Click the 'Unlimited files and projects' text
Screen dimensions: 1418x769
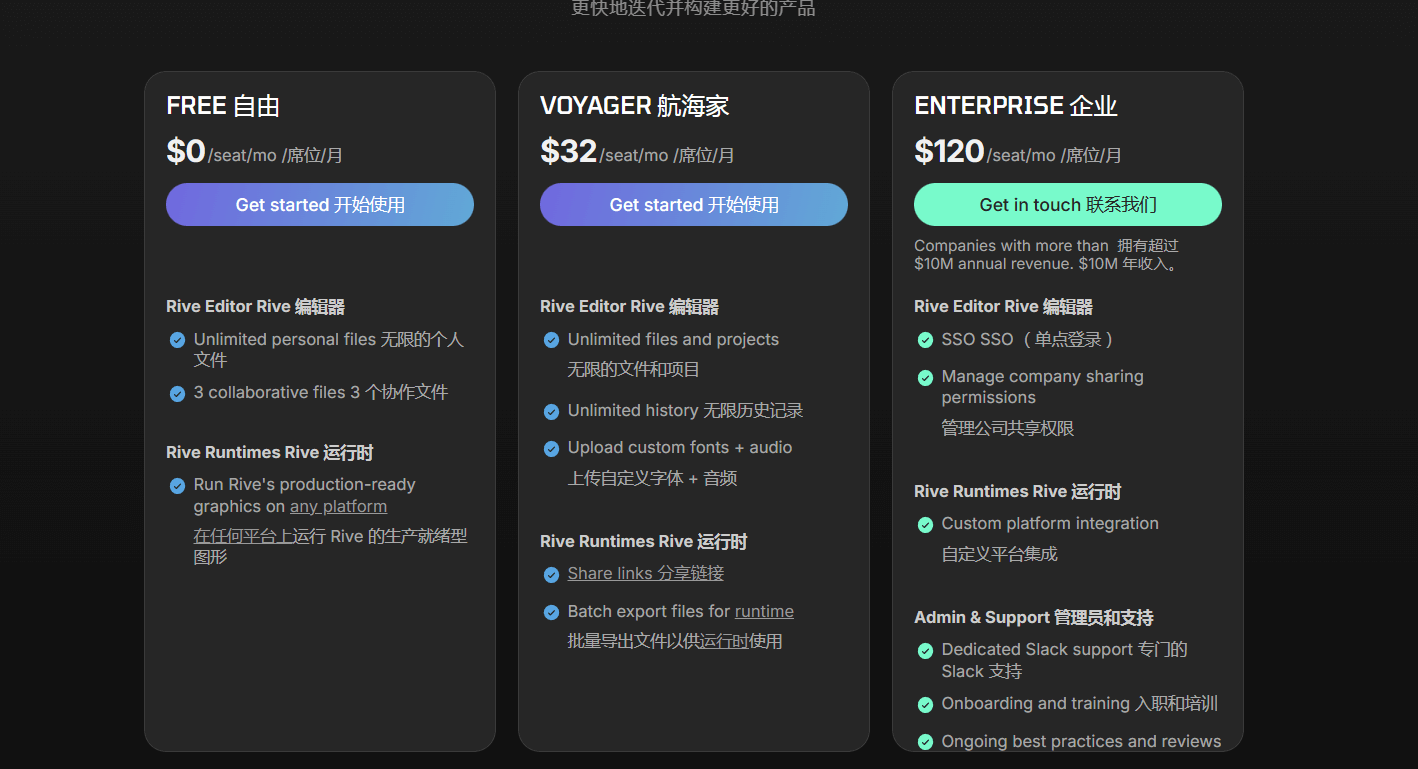tap(673, 340)
